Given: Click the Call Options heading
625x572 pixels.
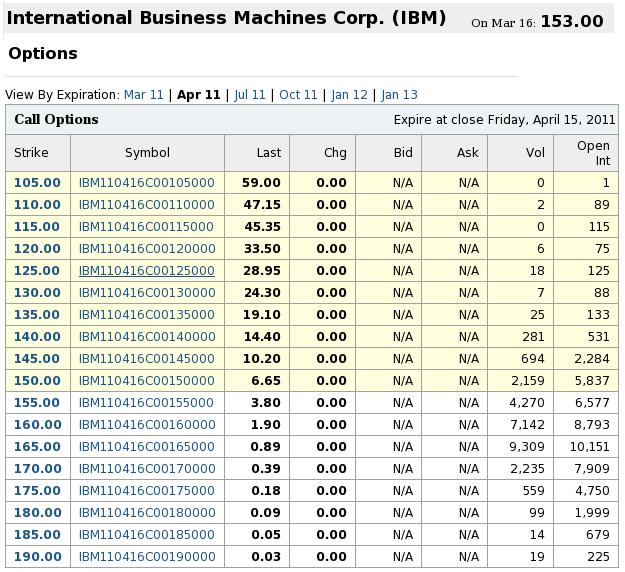Looking at the screenshot, I should click(56, 119).
